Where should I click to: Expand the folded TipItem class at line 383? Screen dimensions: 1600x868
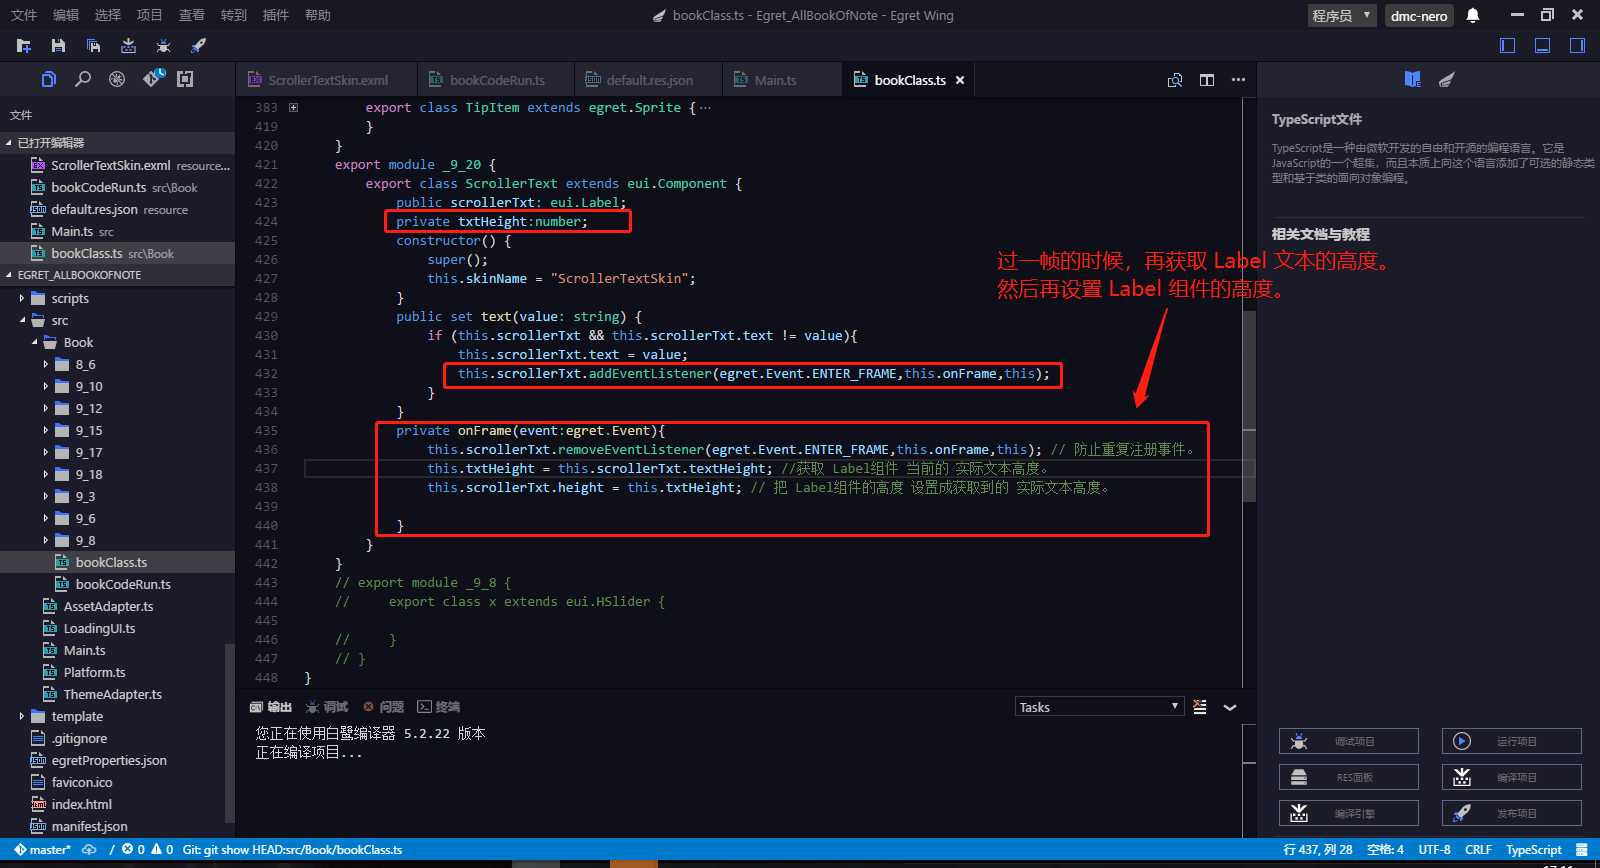tap(293, 107)
